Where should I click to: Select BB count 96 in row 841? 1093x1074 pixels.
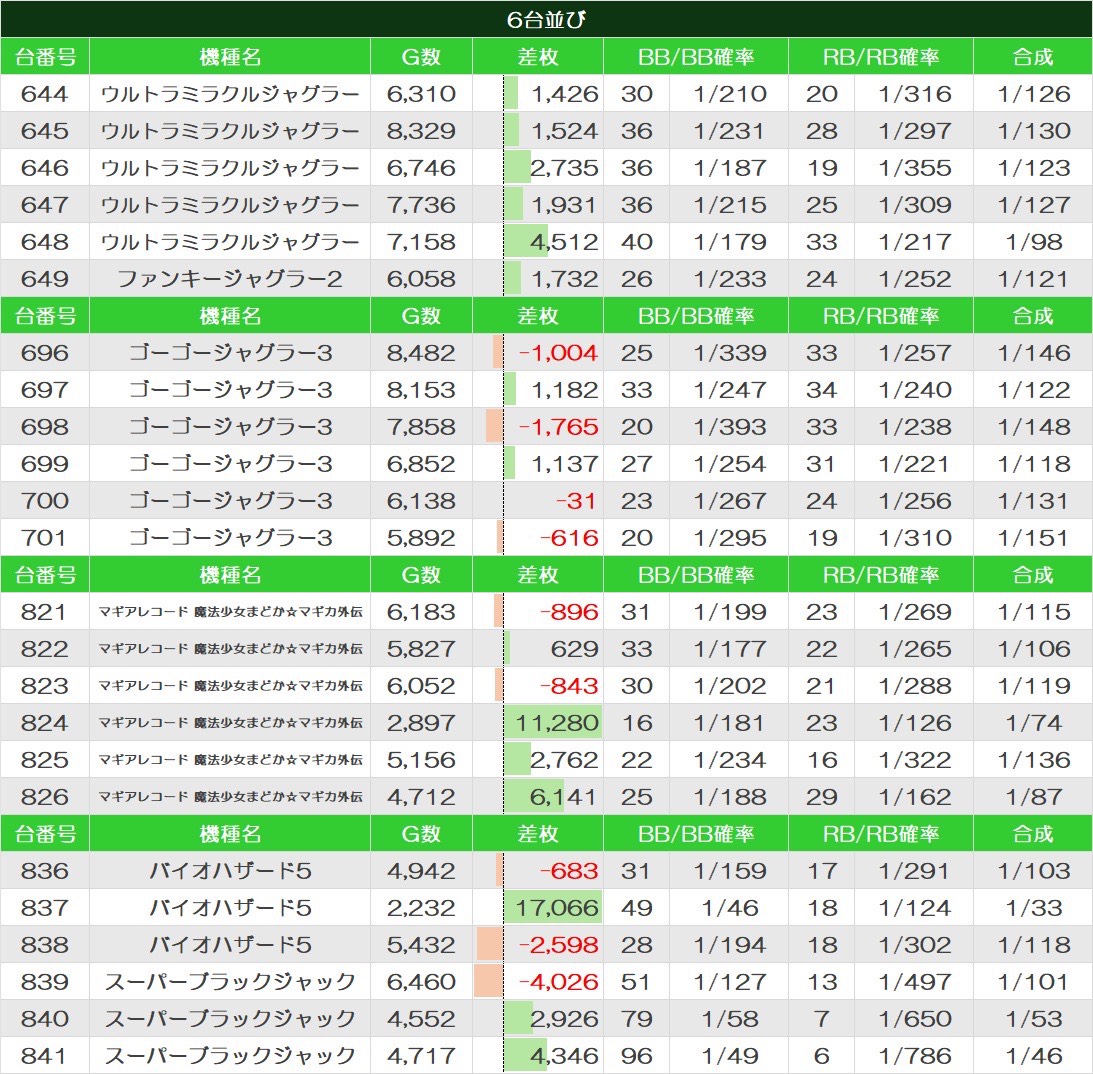(636, 1055)
